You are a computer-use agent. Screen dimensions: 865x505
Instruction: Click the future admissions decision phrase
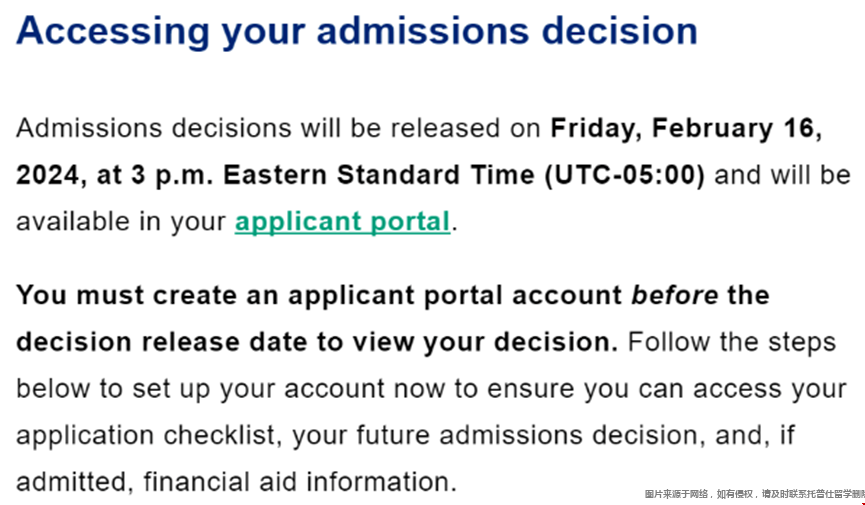531,435
